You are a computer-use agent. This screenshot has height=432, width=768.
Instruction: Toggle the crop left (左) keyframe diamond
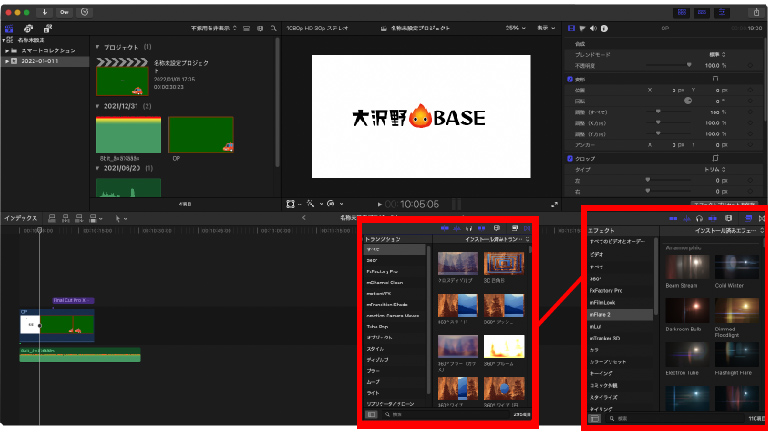(x=750, y=181)
